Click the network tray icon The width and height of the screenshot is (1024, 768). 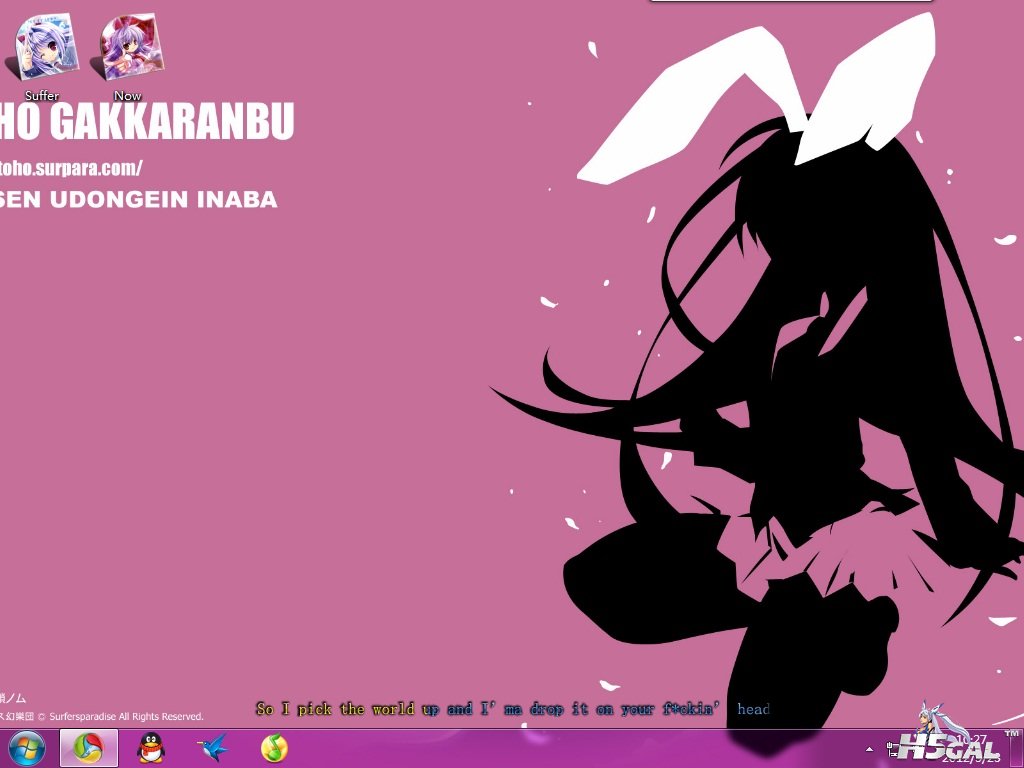pyautogui.click(x=892, y=748)
